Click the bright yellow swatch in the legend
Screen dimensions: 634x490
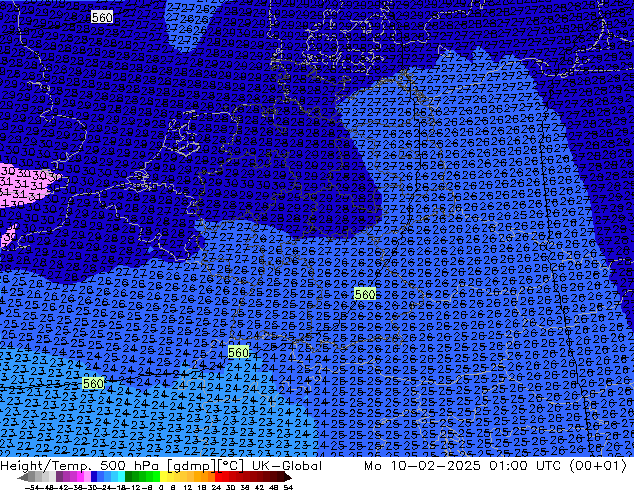pyautogui.click(x=163, y=478)
